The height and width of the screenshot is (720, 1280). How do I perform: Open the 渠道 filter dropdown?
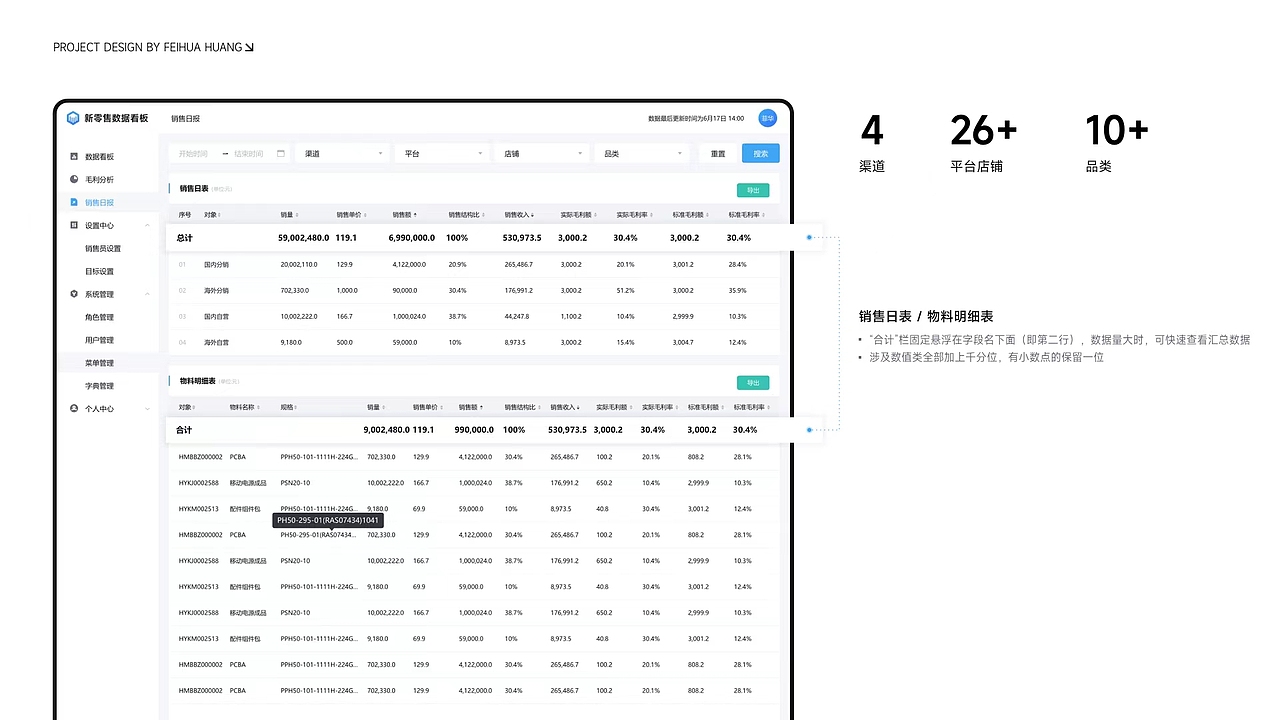[343, 154]
